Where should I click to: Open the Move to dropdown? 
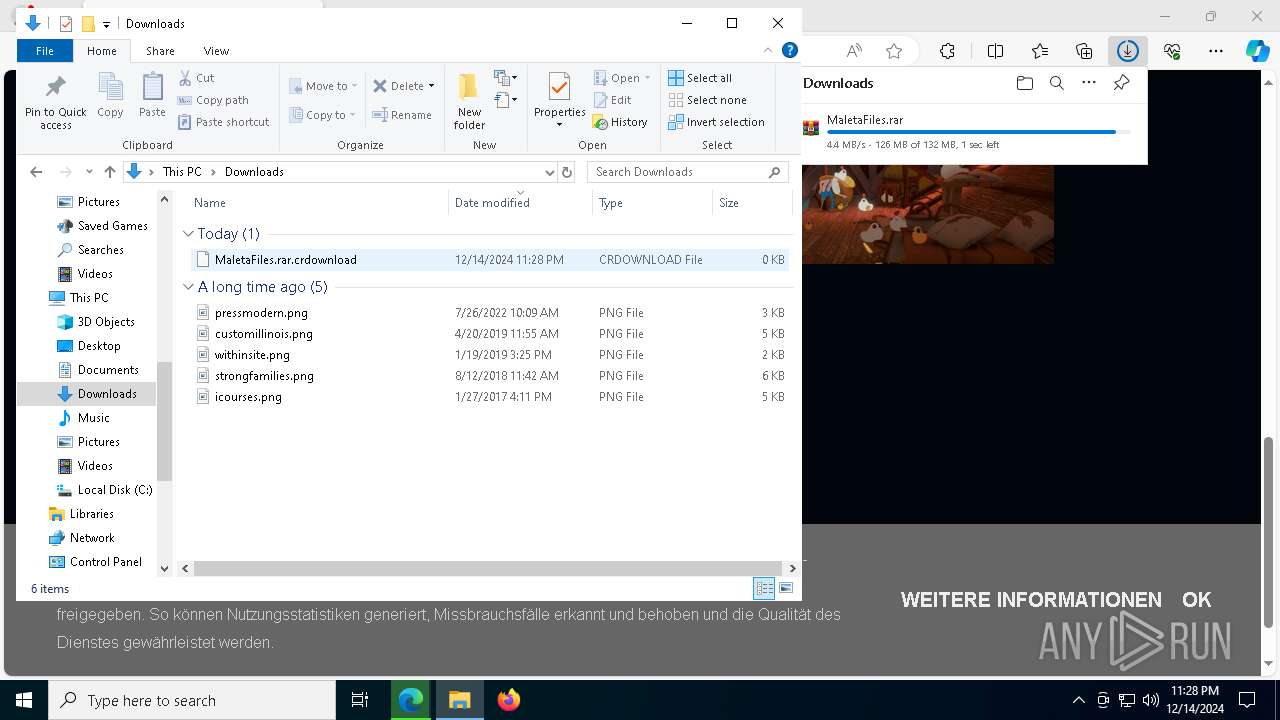pos(322,86)
